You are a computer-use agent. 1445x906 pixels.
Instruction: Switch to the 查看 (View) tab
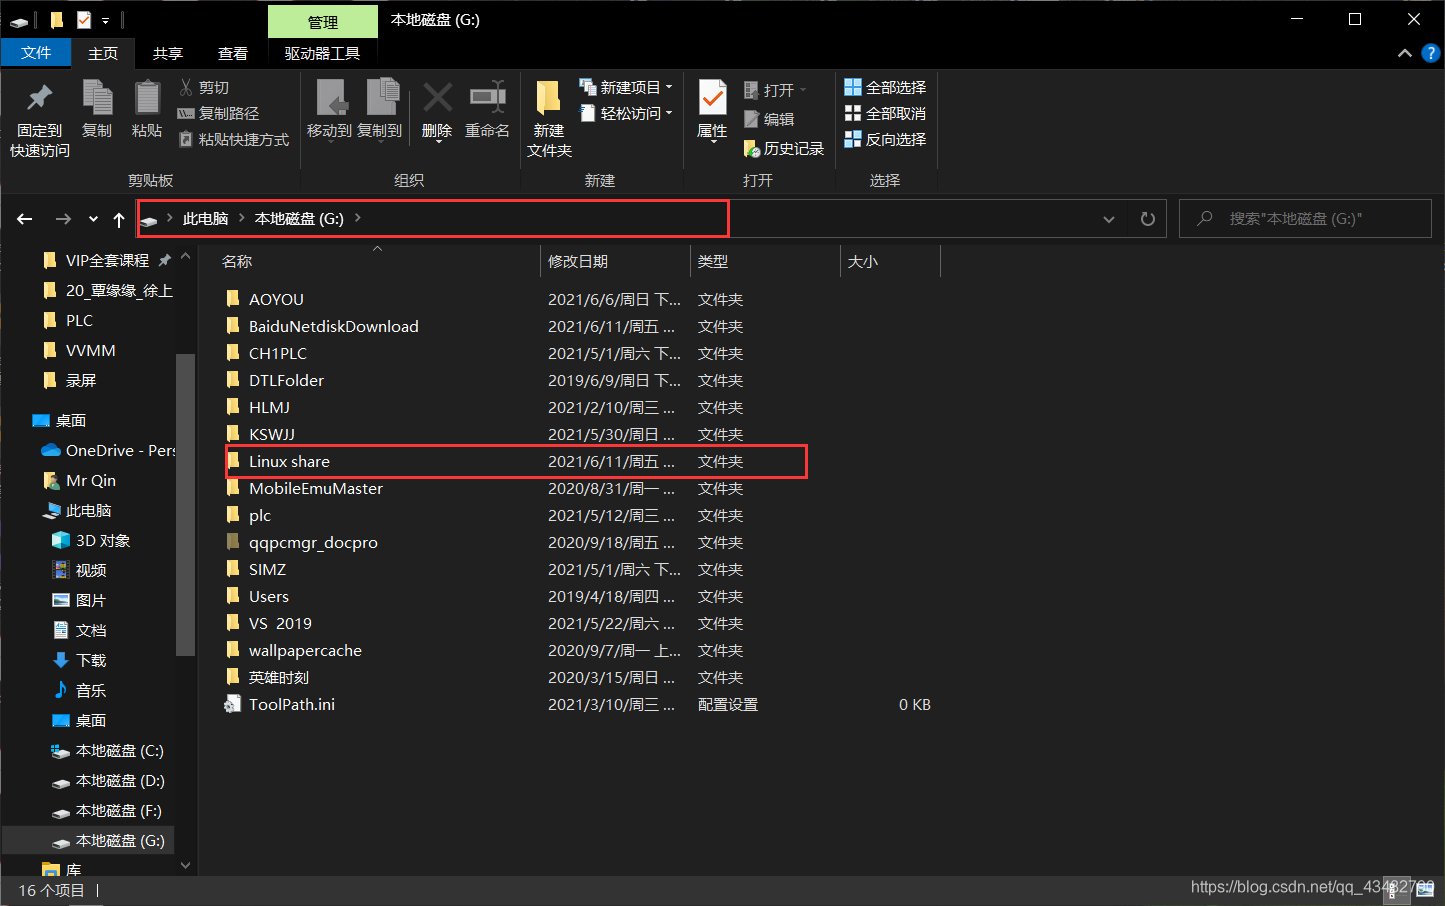(x=233, y=53)
